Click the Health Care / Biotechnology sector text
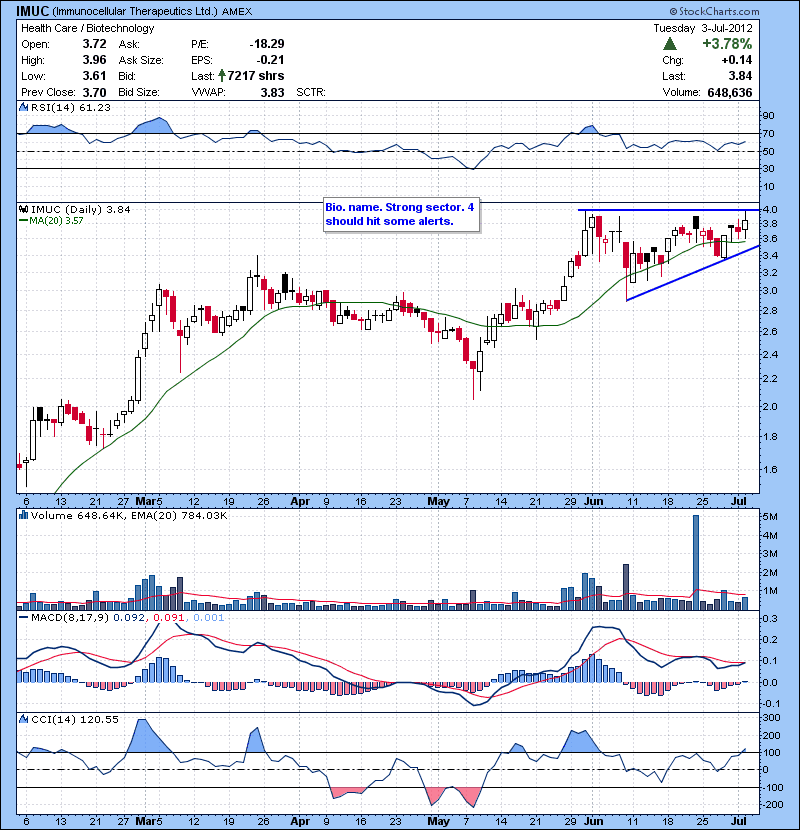The height and width of the screenshot is (830, 800). (87, 28)
